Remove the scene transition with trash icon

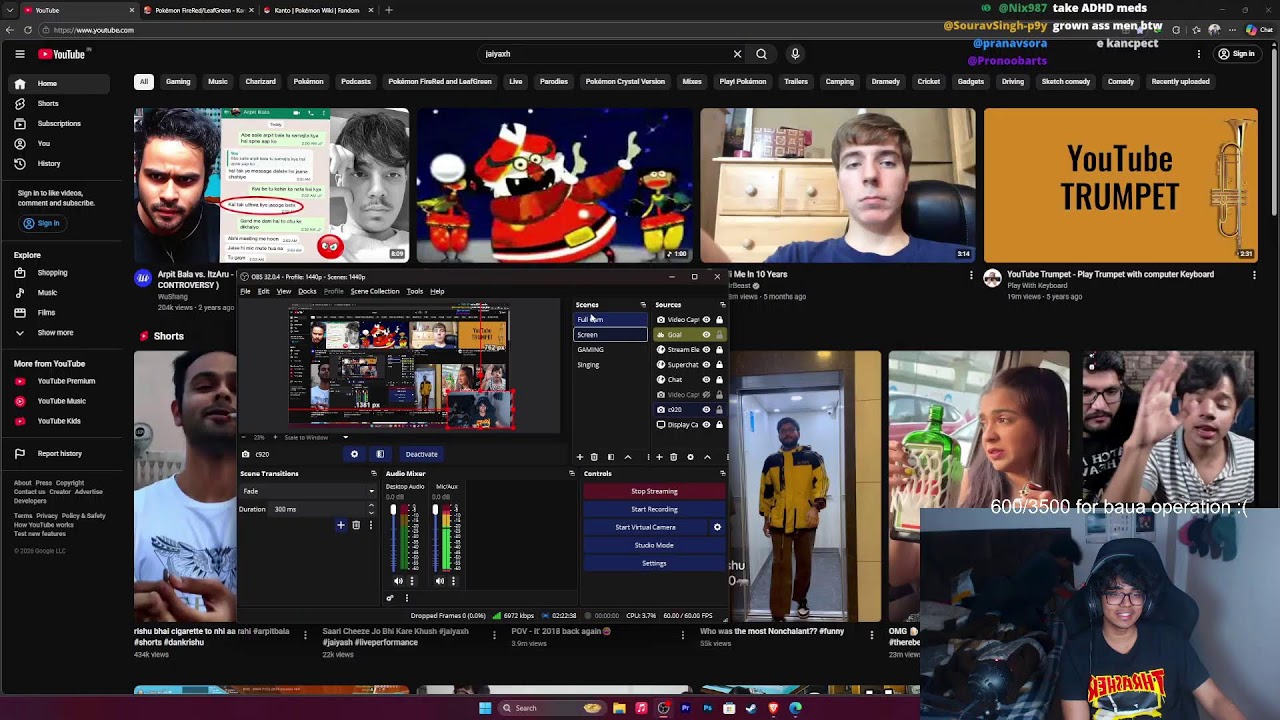356,525
